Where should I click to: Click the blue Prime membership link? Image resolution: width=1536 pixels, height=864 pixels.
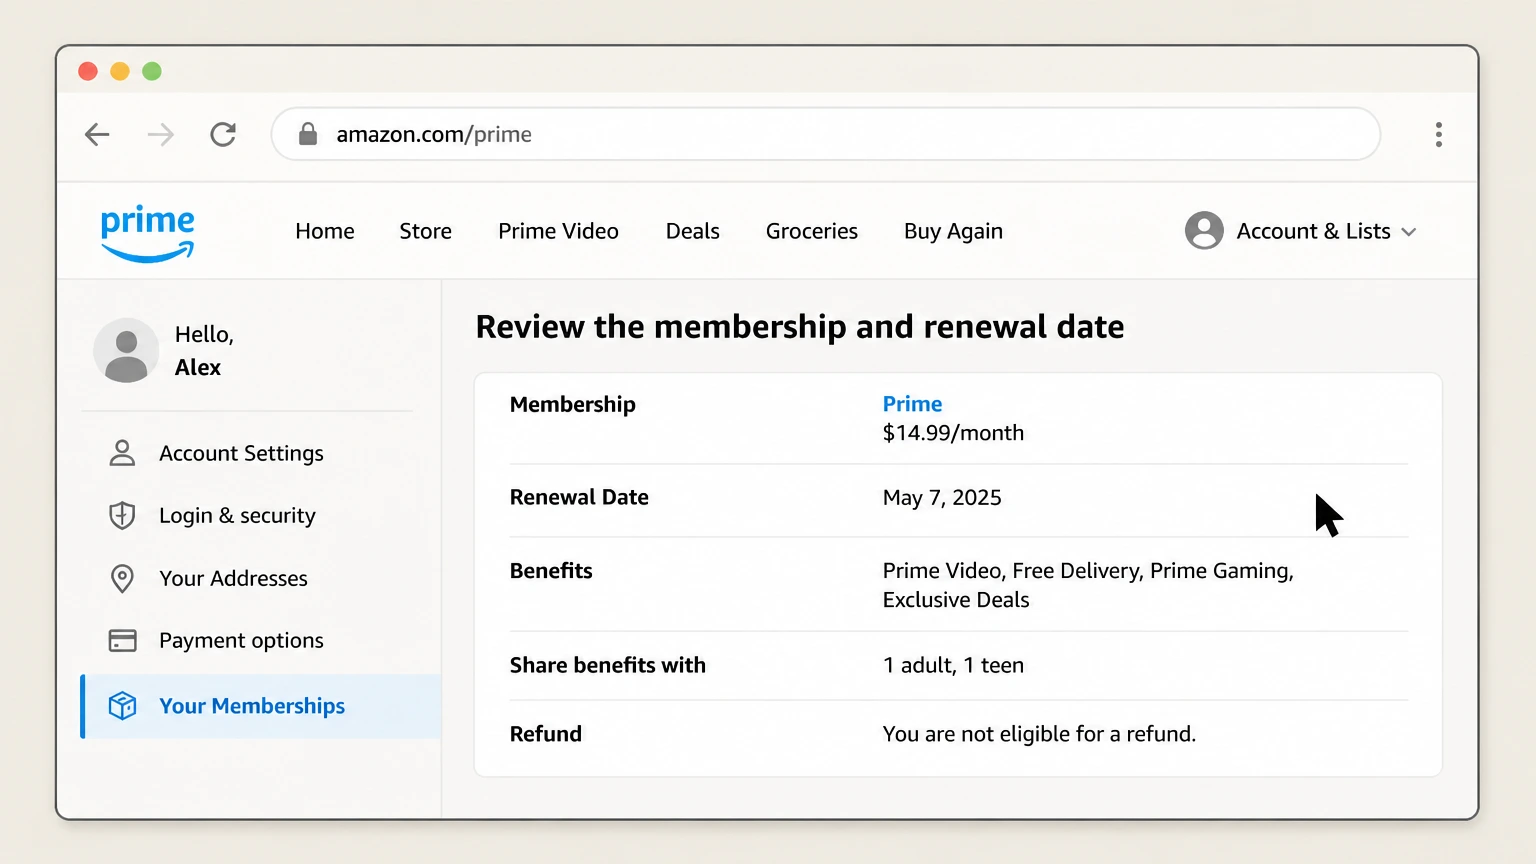coord(912,404)
